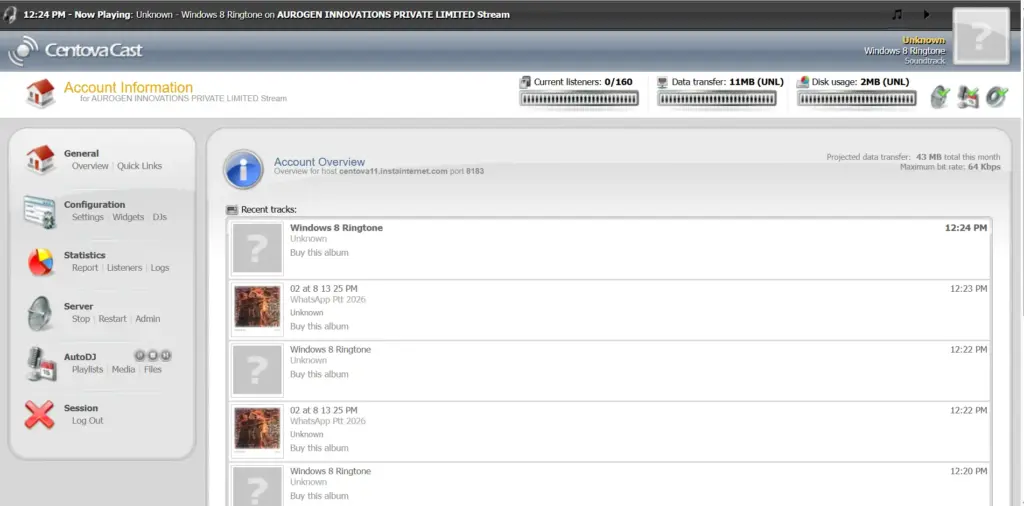Click the Statistics pie chart icon

click(40, 262)
